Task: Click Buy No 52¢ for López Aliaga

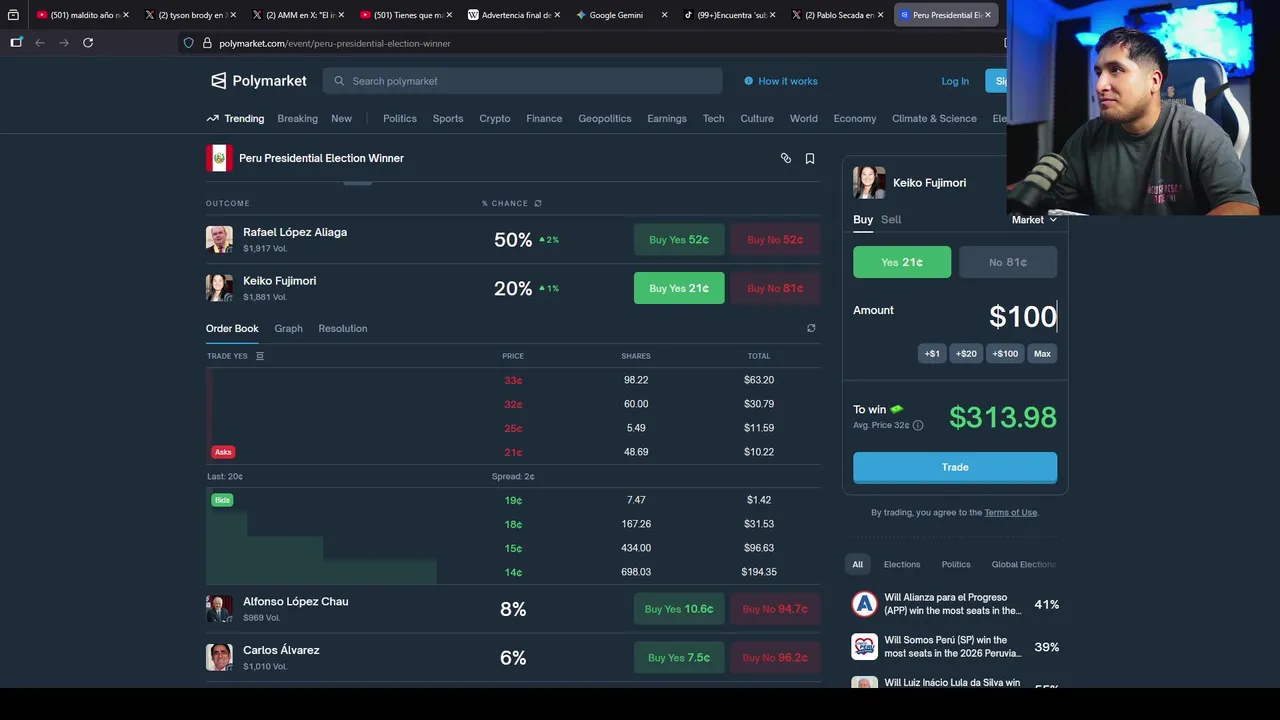Action: point(775,240)
